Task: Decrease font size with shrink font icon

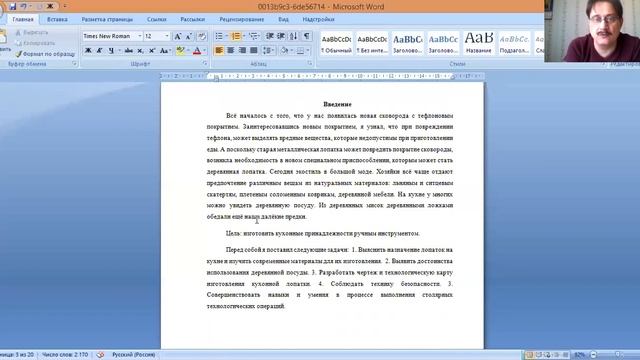Action: click(x=189, y=36)
